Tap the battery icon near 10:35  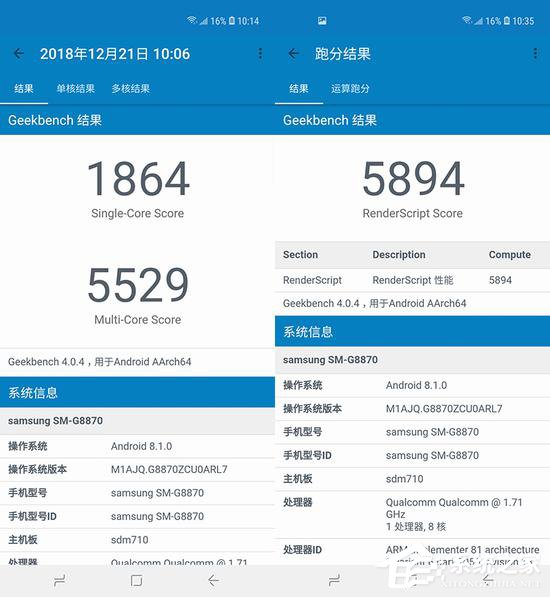(507, 21)
